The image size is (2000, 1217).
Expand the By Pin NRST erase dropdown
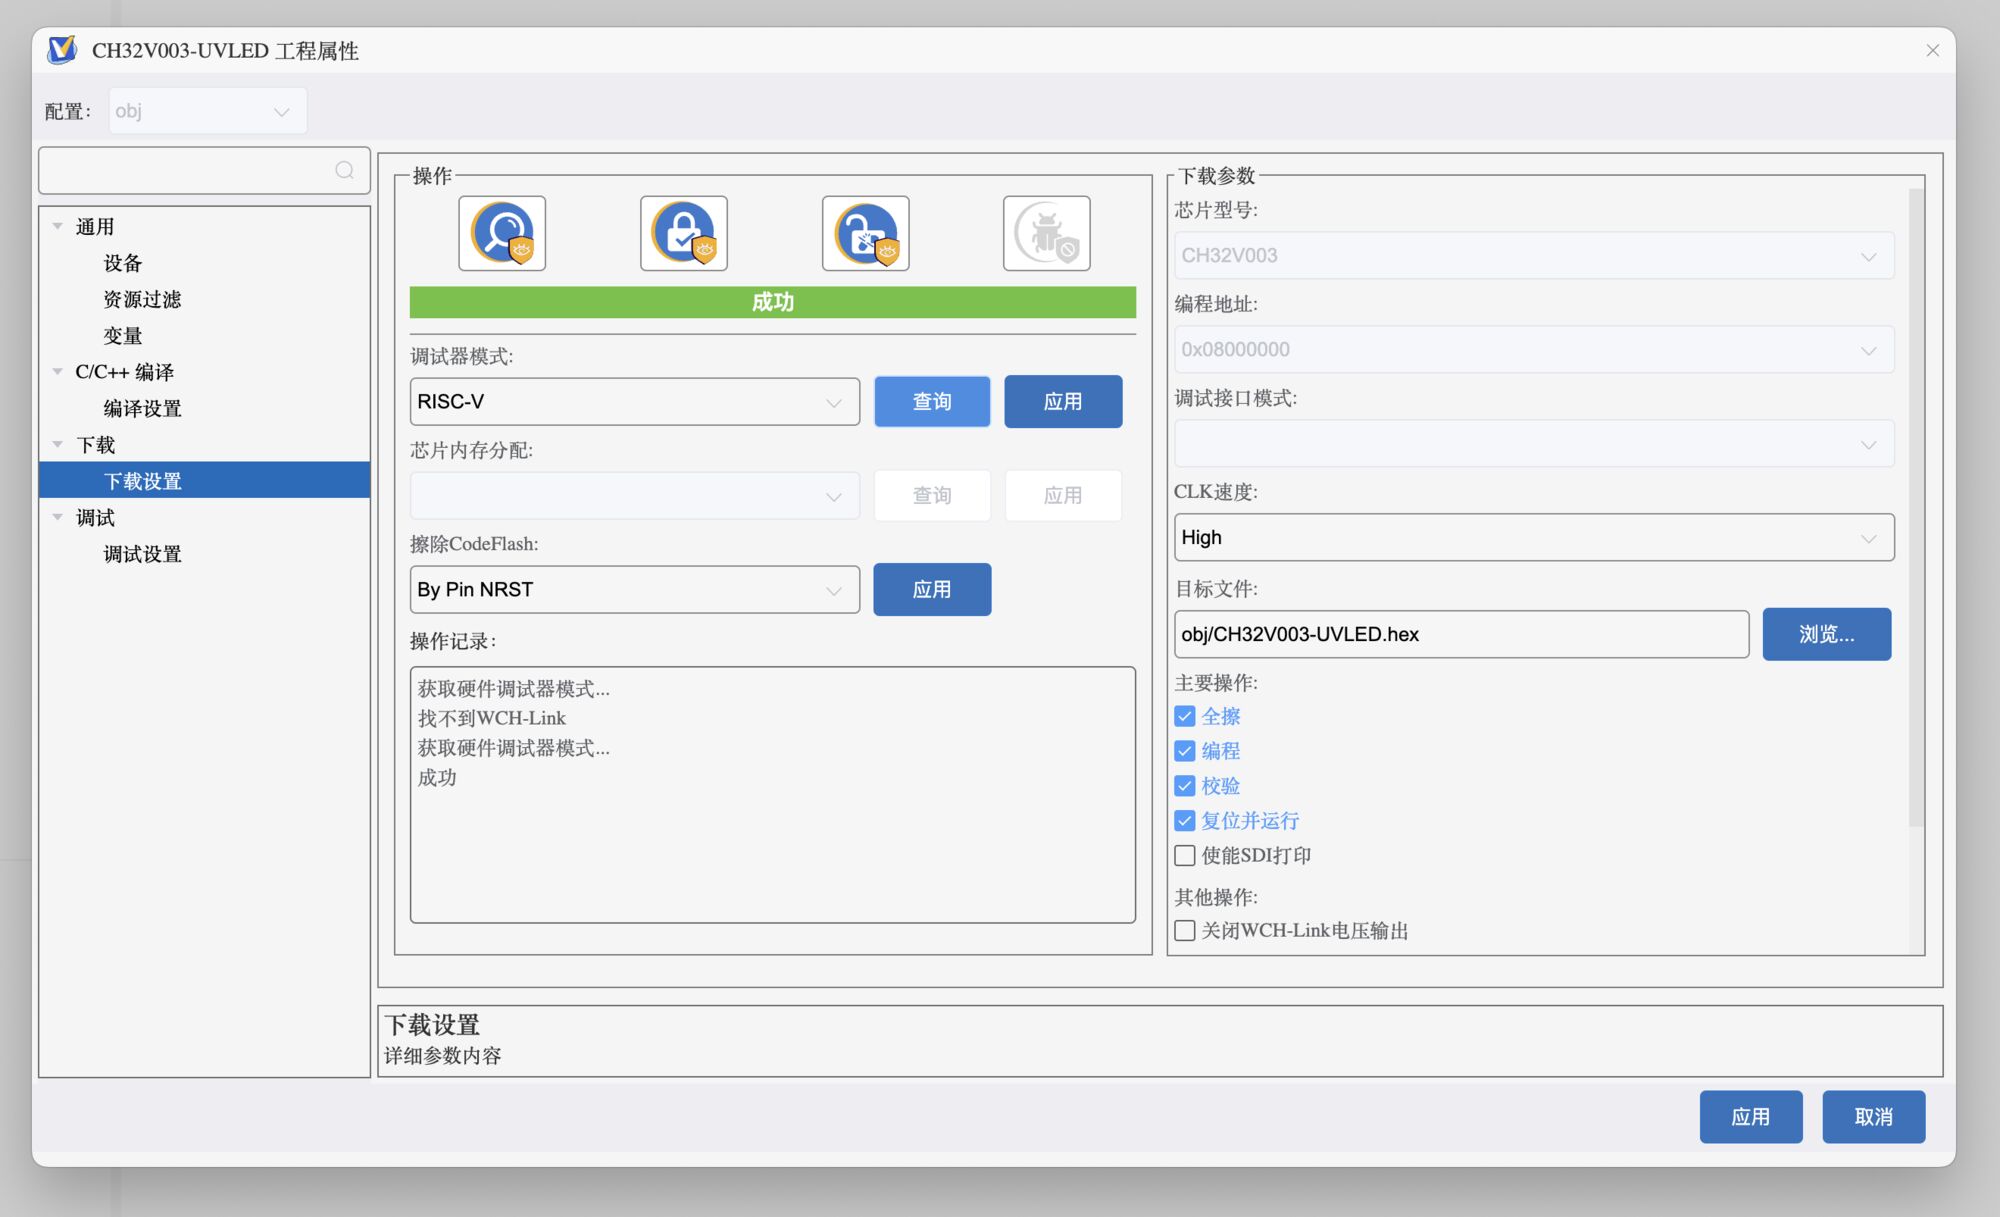click(634, 590)
